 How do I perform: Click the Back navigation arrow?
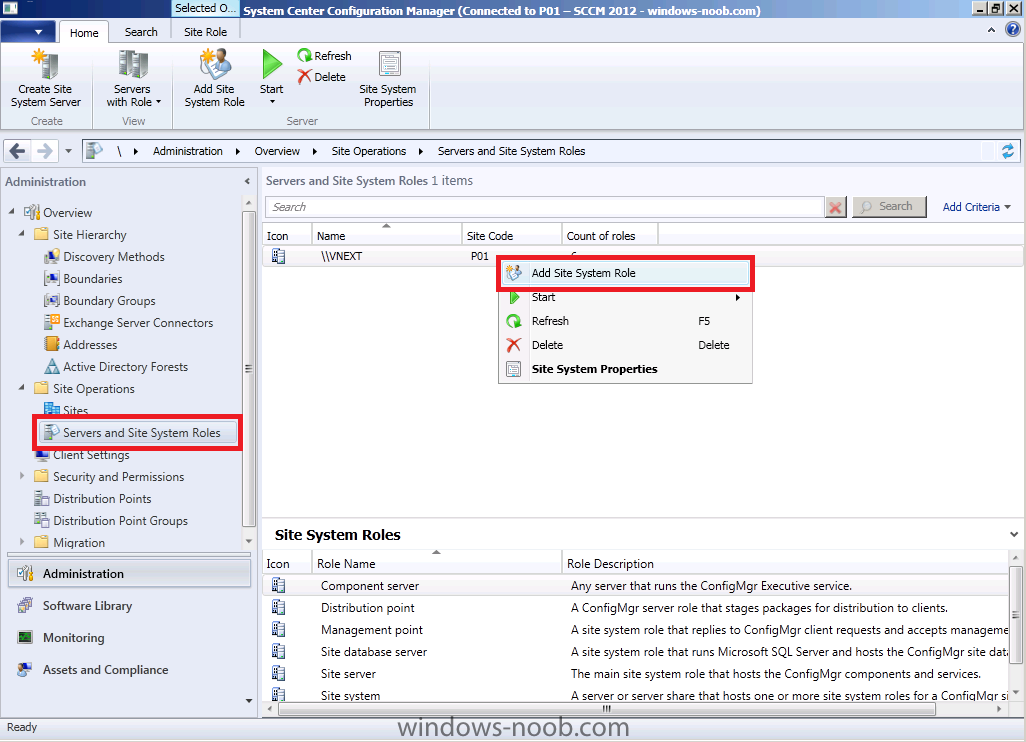pyautogui.click(x=18, y=151)
